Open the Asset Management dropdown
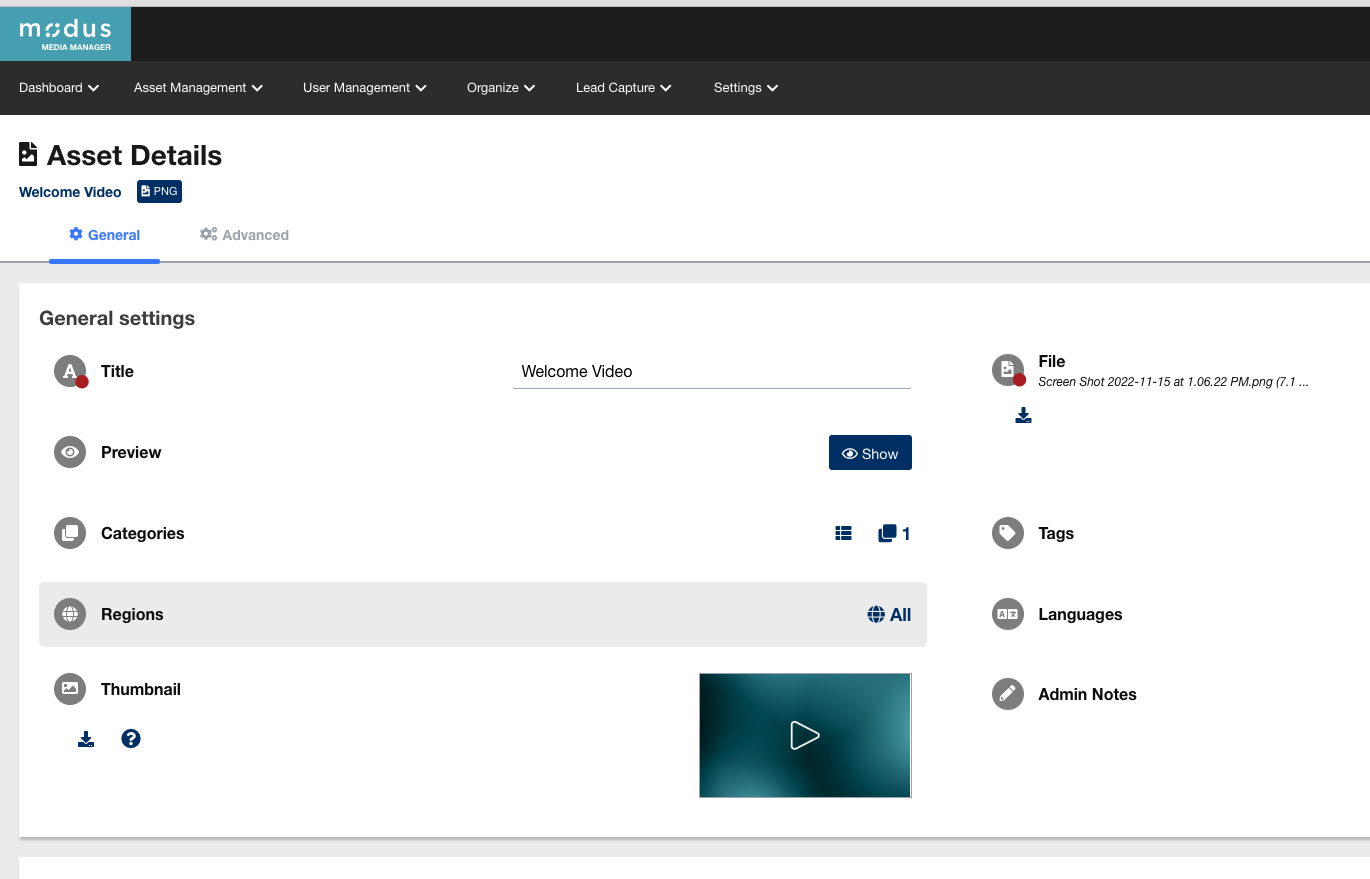This screenshot has height=879, width=1370. (198, 88)
